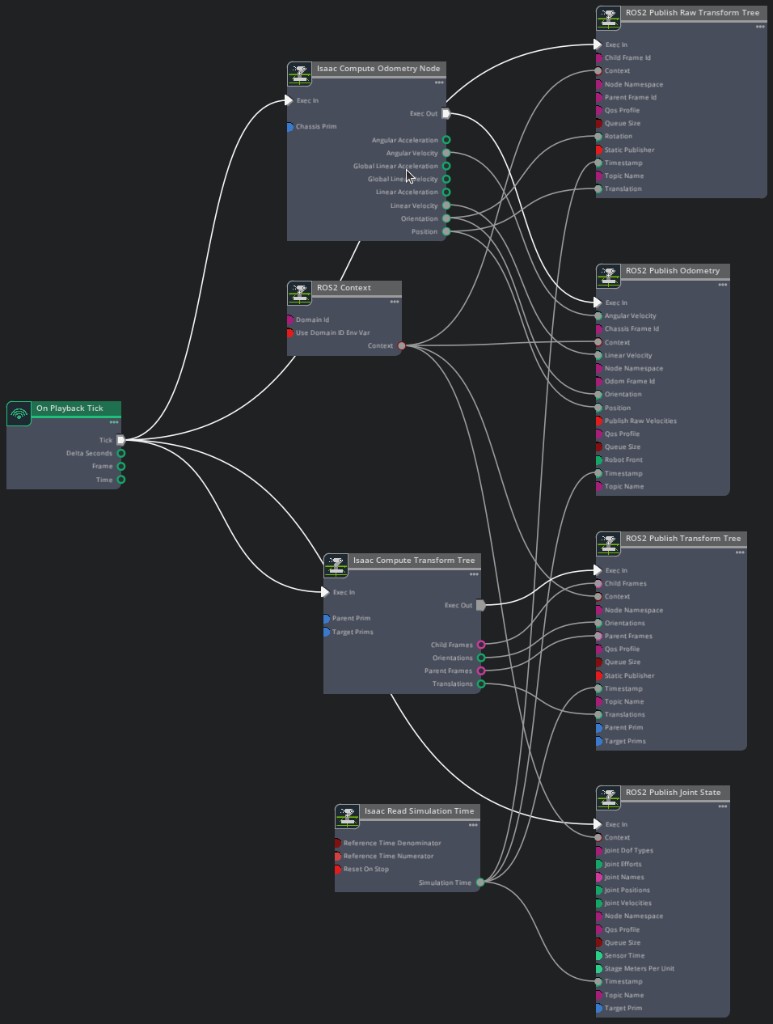This screenshot has height=1024, width=773.
Task: Open options dots on Isaac Compute Transform Tree
Action: 474,574
